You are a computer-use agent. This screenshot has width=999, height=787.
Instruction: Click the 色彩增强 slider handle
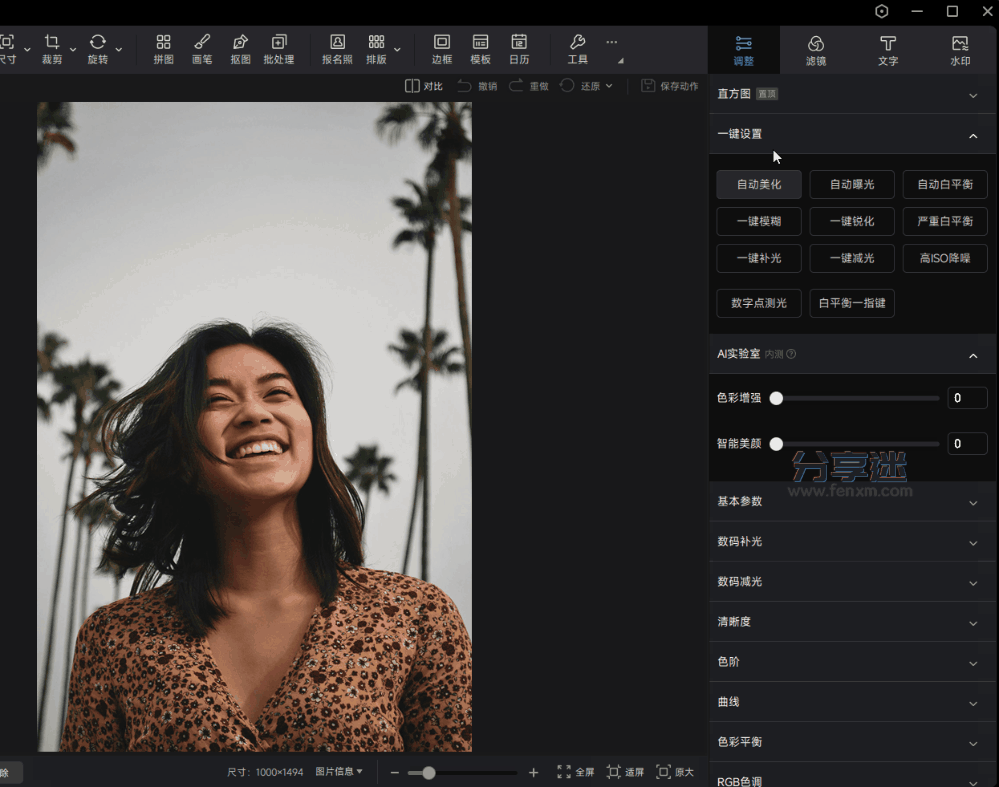pyautogui.click(x=776, y=398)
